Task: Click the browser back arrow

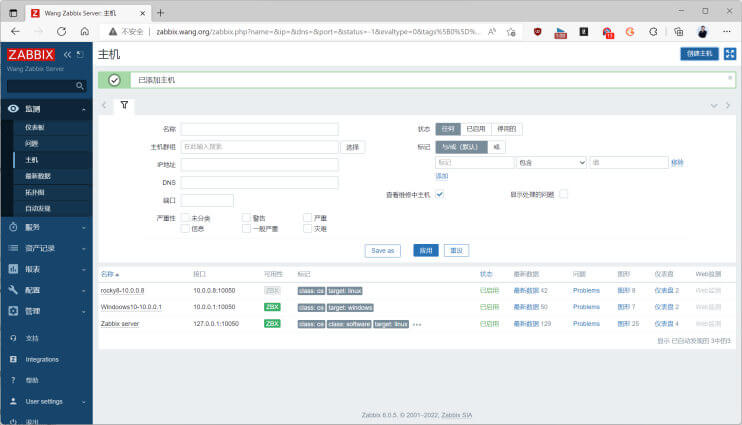Action: click(15, 32)
